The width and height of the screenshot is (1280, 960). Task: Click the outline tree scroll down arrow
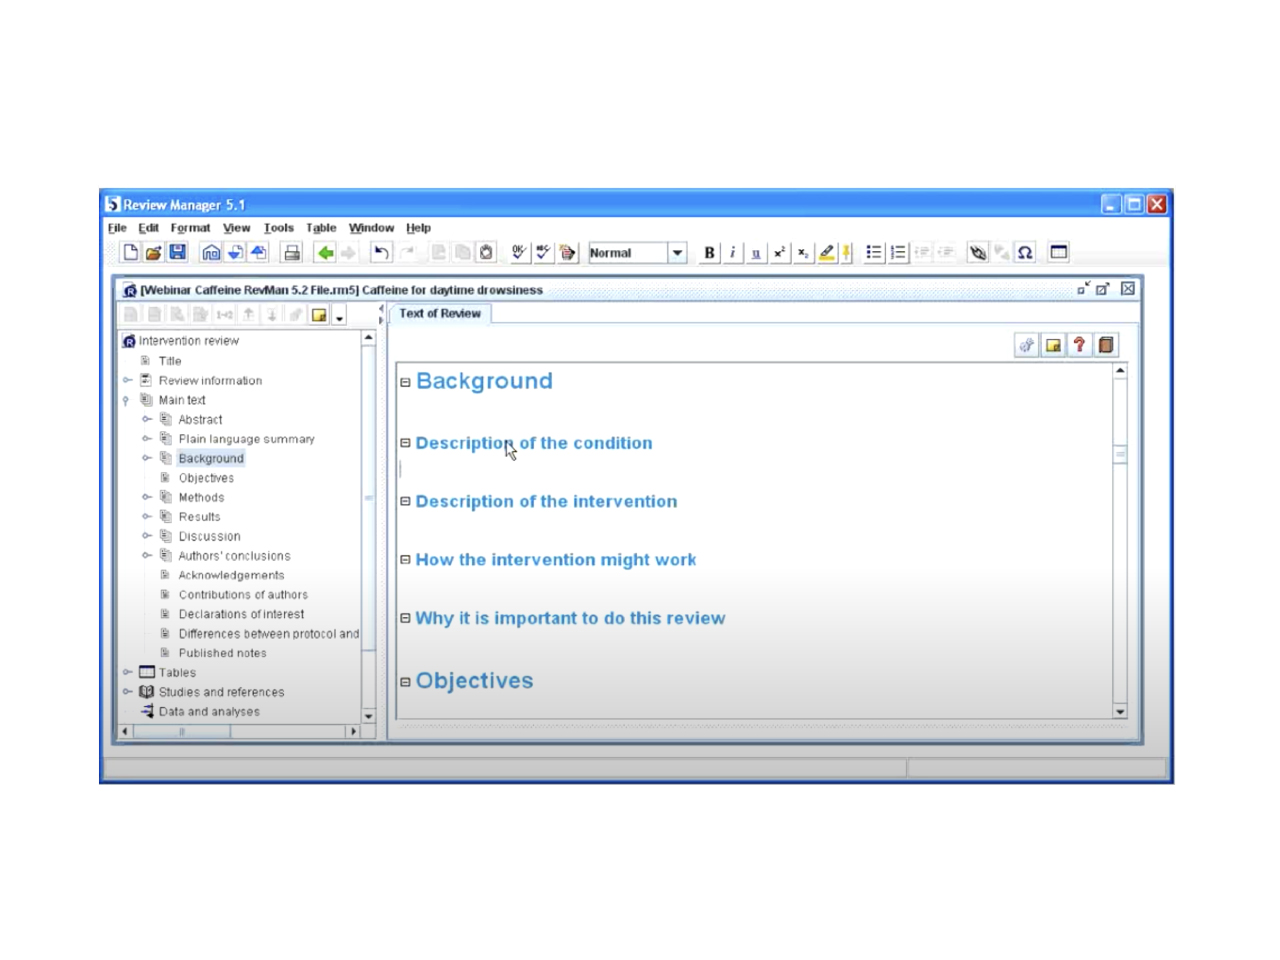click(x=368, y=716)
